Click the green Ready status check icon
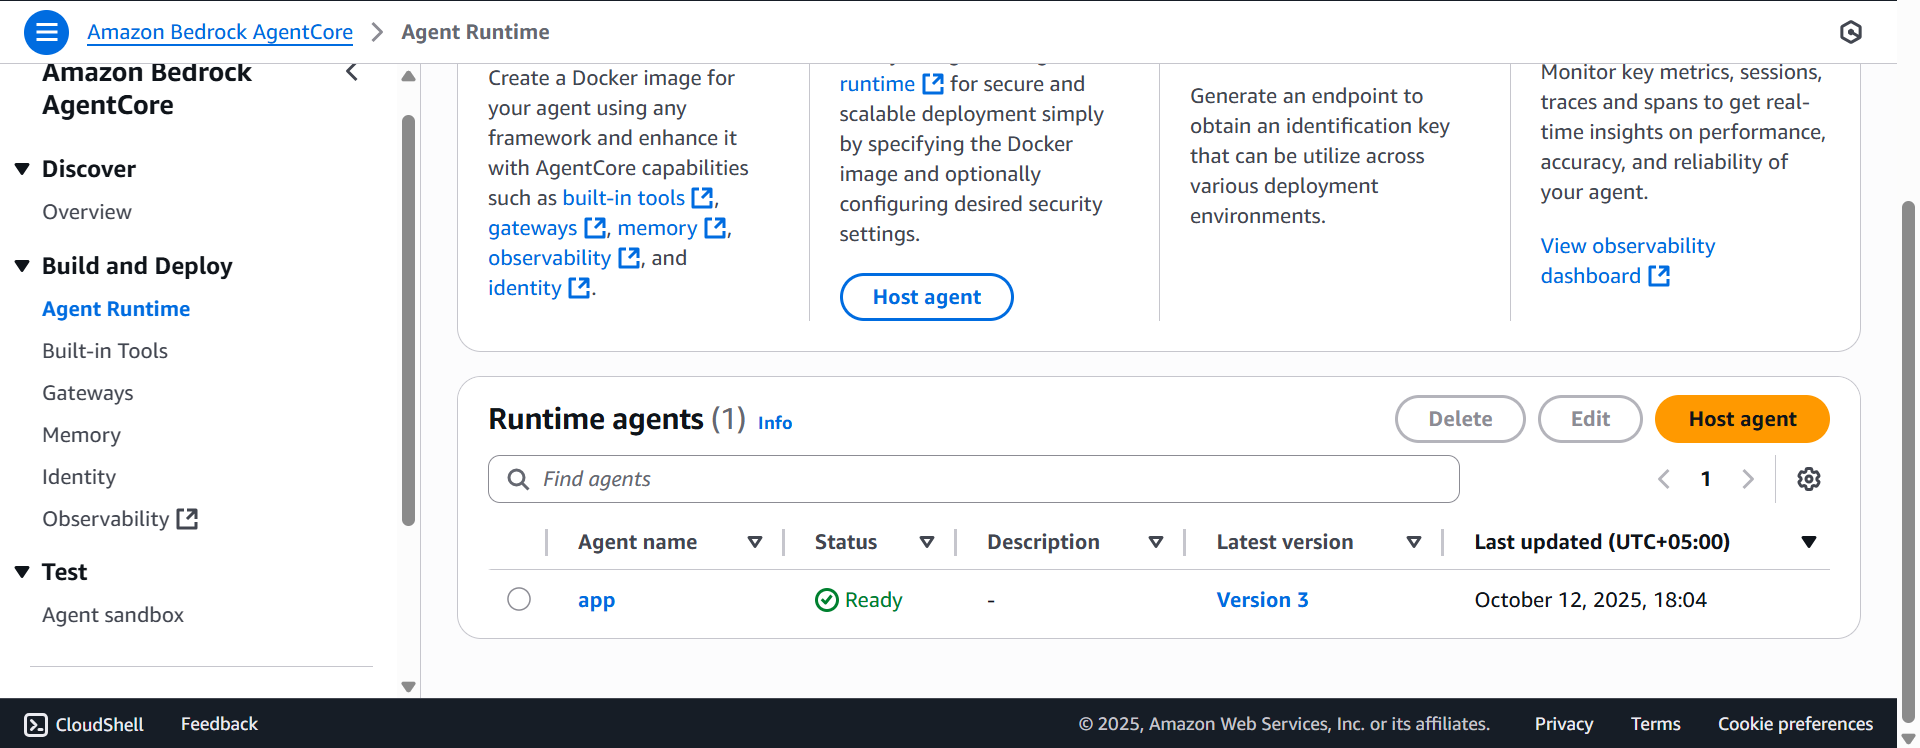 827,600
